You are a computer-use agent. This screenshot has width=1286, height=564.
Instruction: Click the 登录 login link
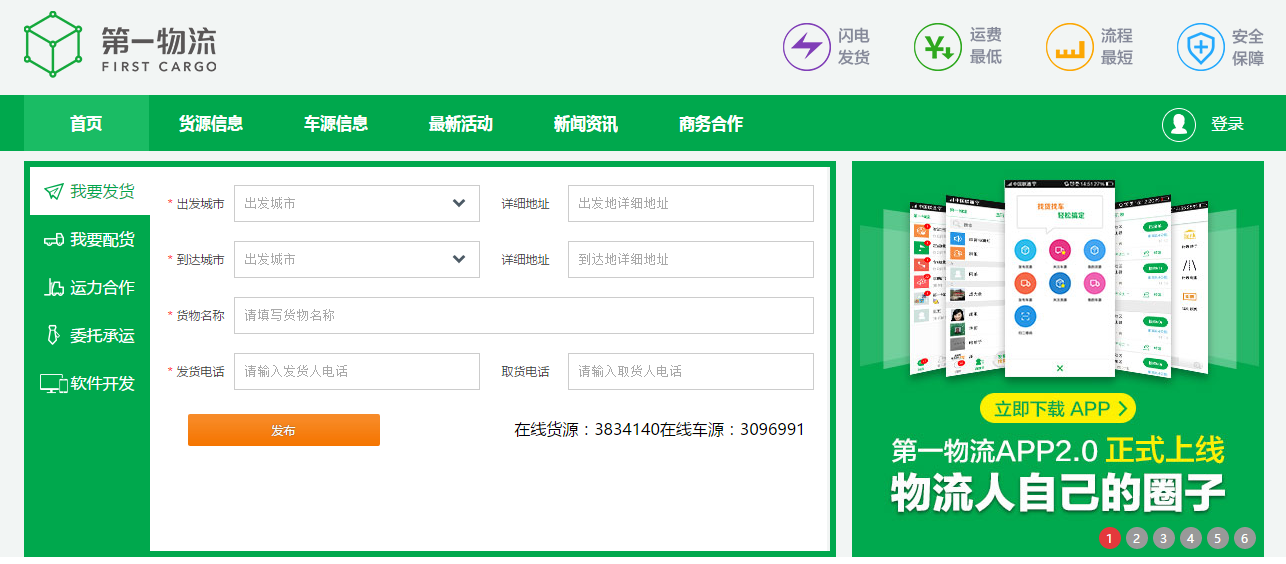(1227, 124)
